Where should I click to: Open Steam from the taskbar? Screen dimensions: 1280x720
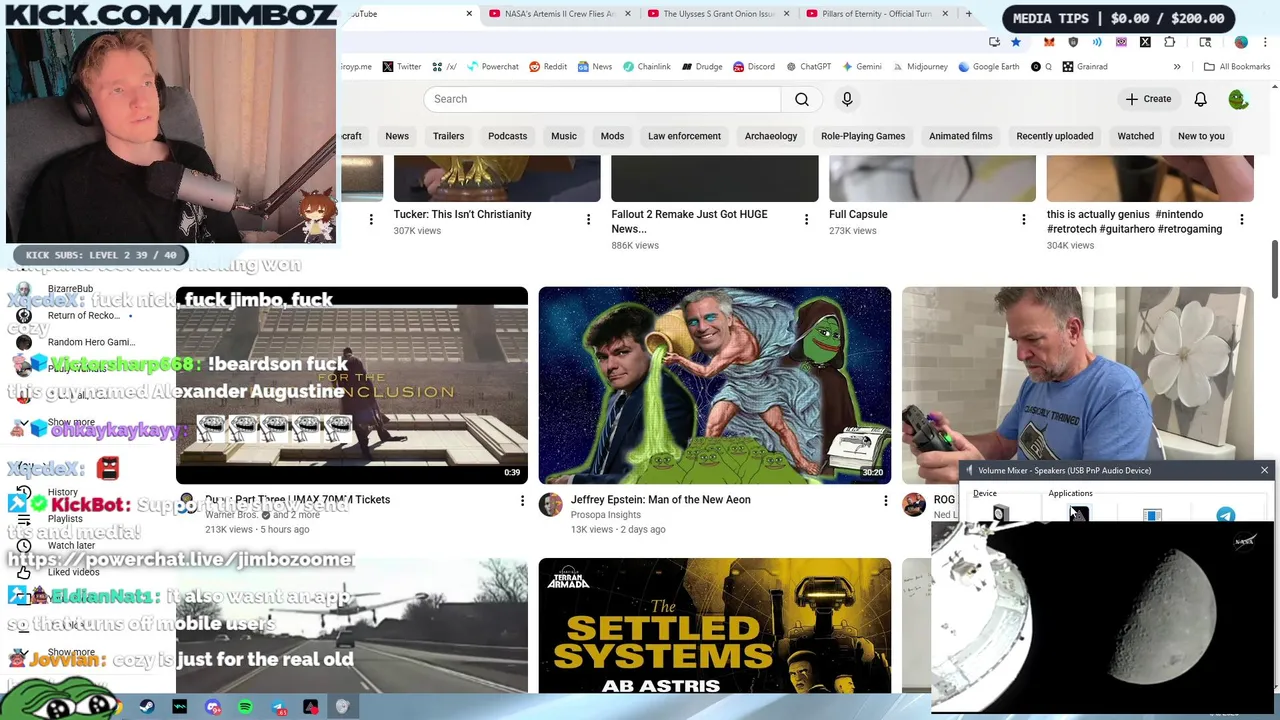pos(147,707)
